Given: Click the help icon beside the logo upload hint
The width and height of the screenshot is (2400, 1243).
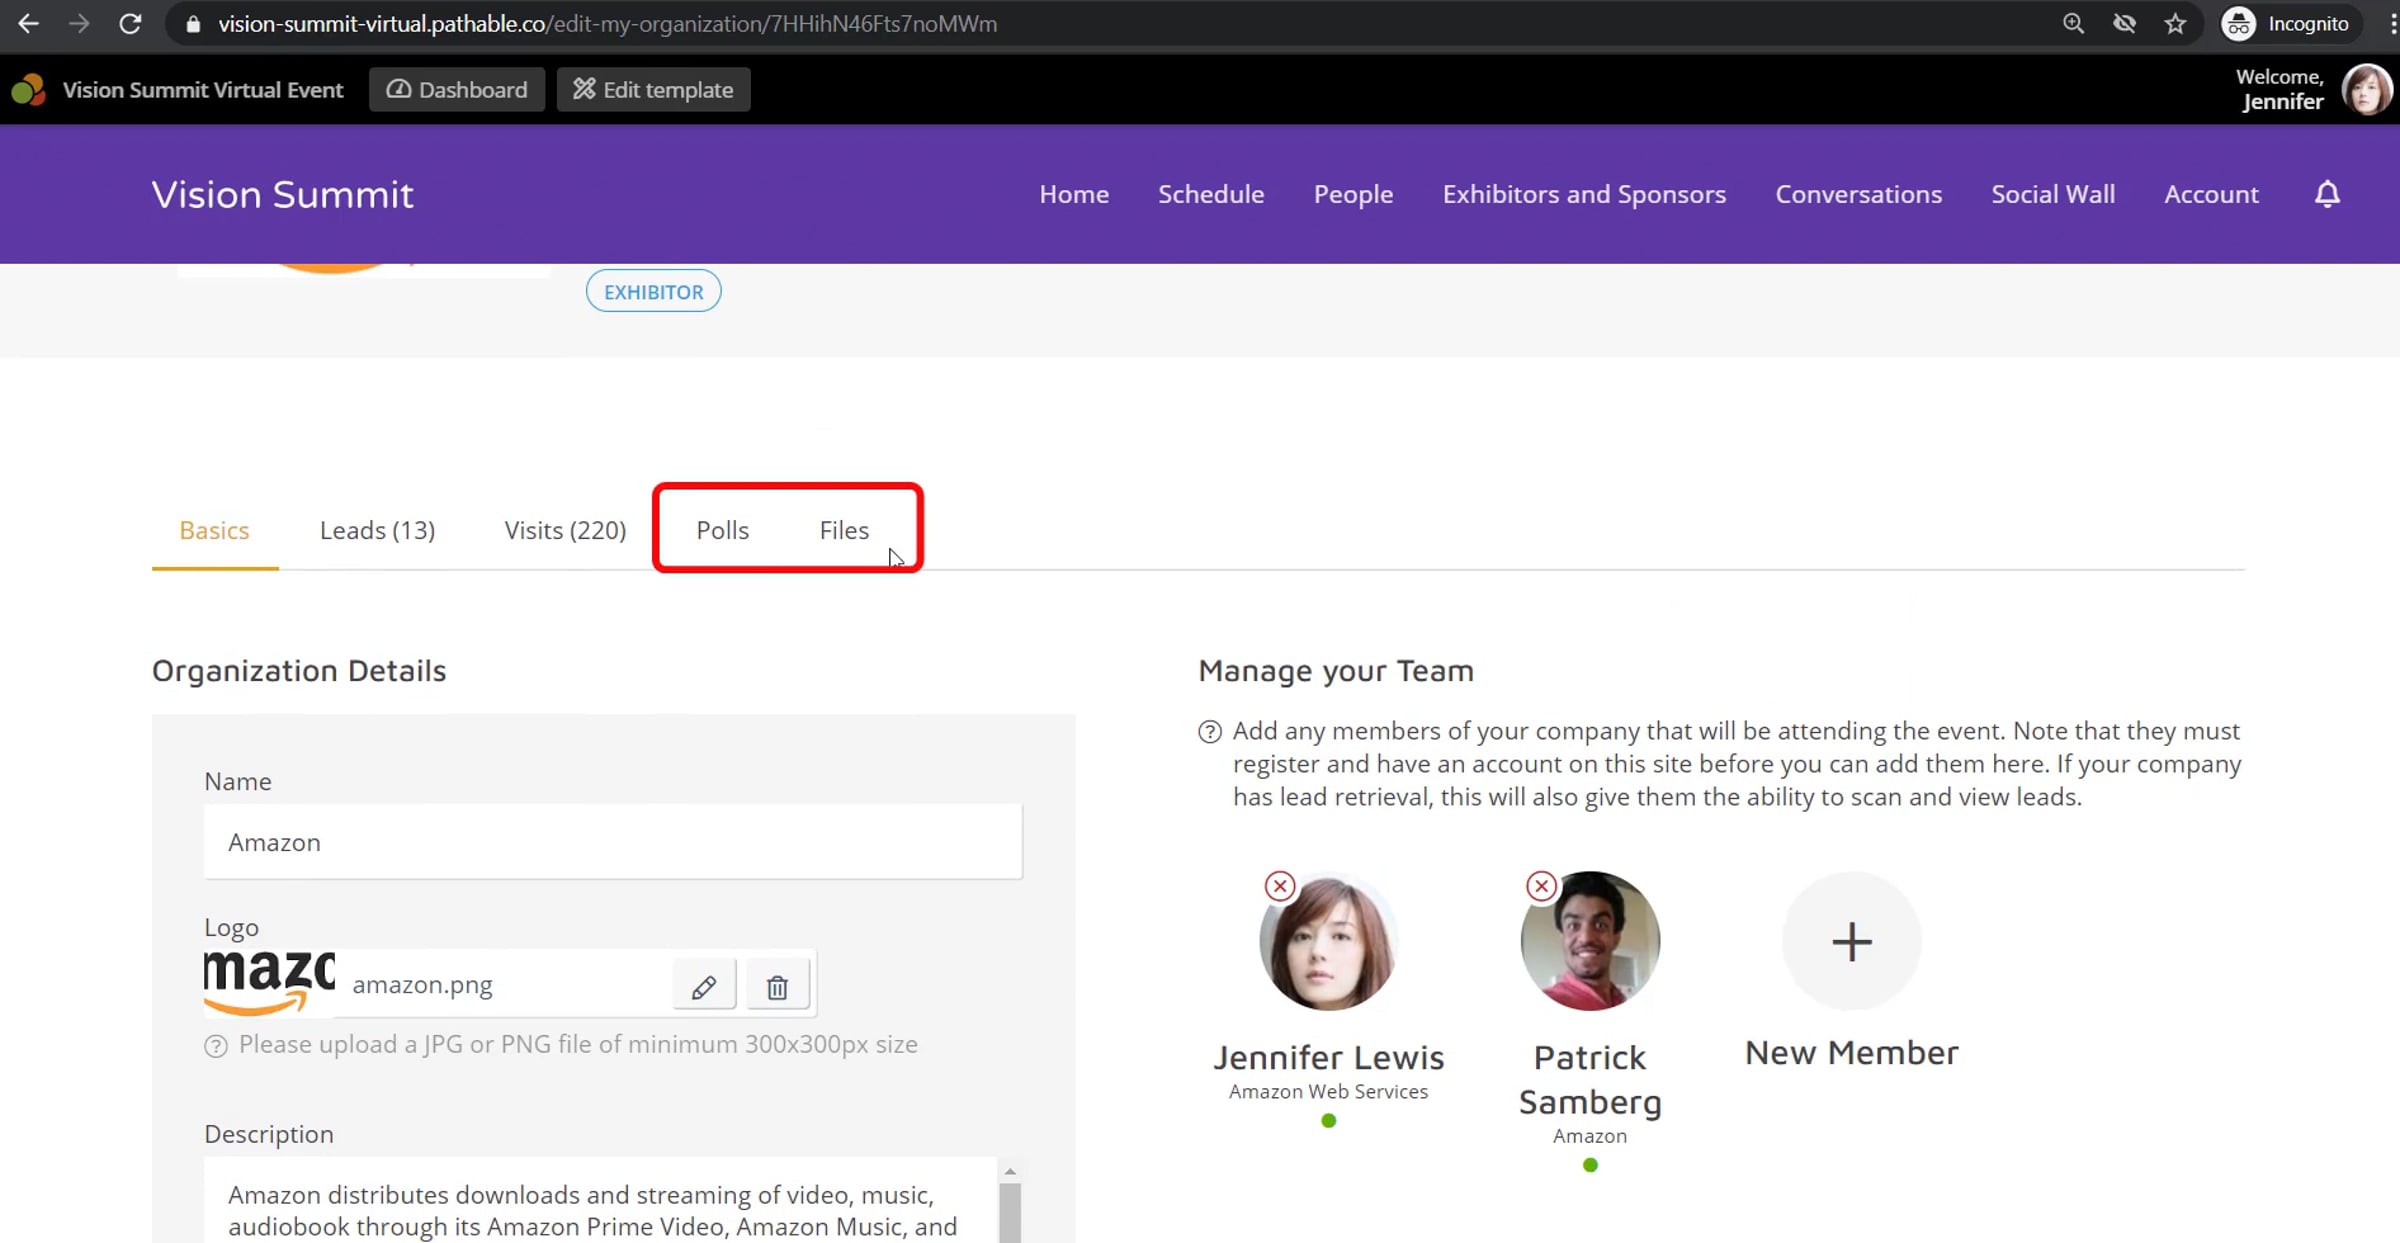Looking at the screenshot, I should point(216,1046).
